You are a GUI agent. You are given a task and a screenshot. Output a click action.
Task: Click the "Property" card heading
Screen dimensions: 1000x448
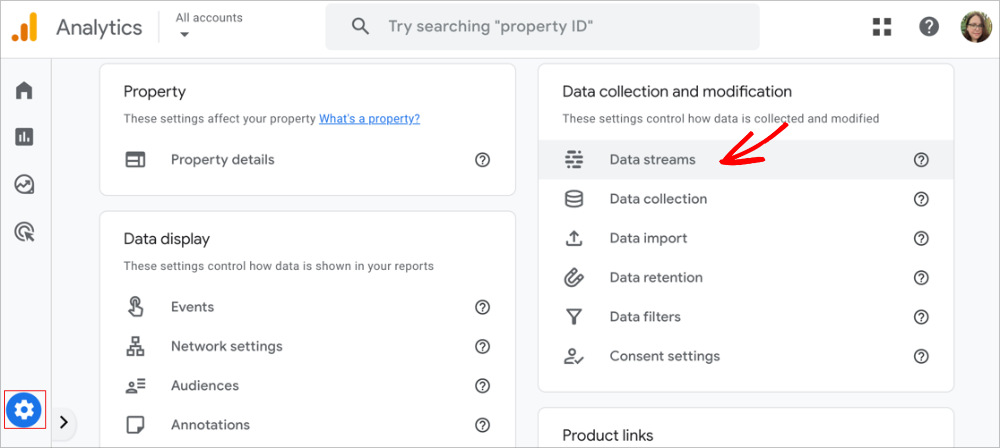(x=155, y=92)
